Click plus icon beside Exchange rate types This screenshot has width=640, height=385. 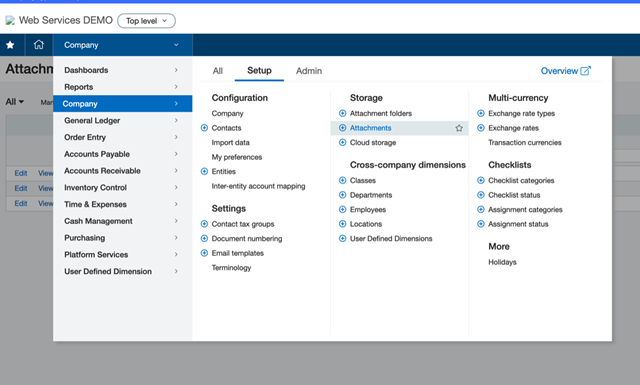point(481,113)
